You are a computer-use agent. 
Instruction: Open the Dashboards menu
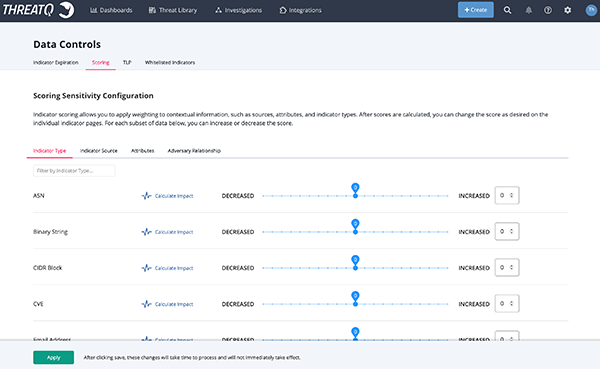tap(111, 10)
